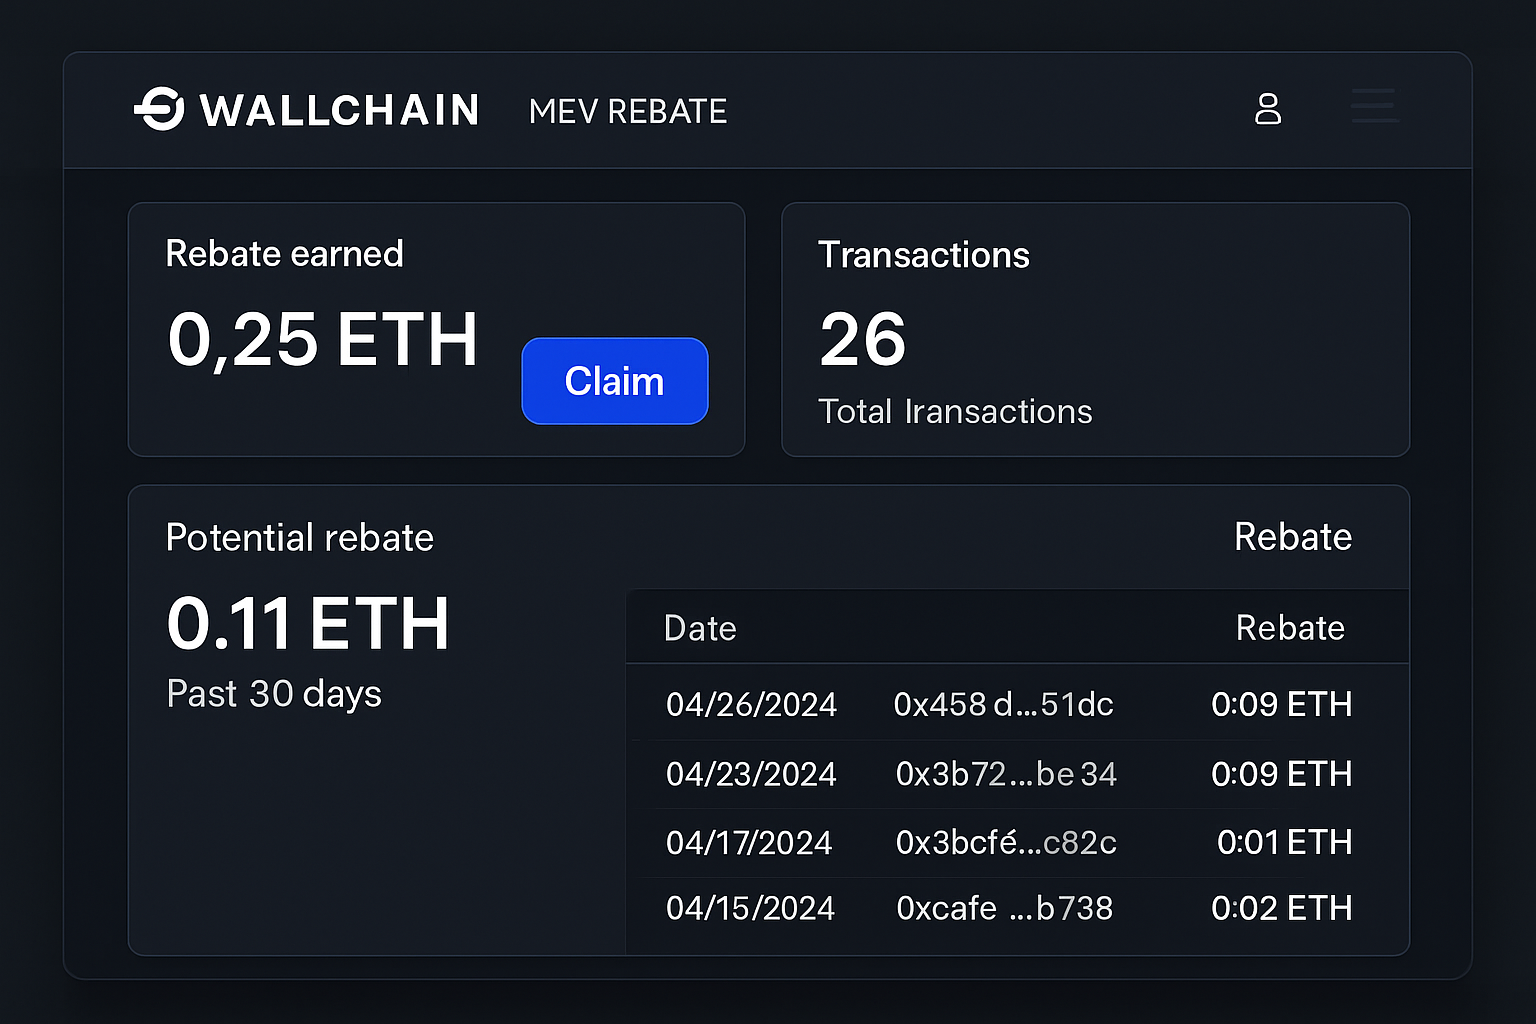Select the 04/26/2024 date entry

[x=751, y=704]
